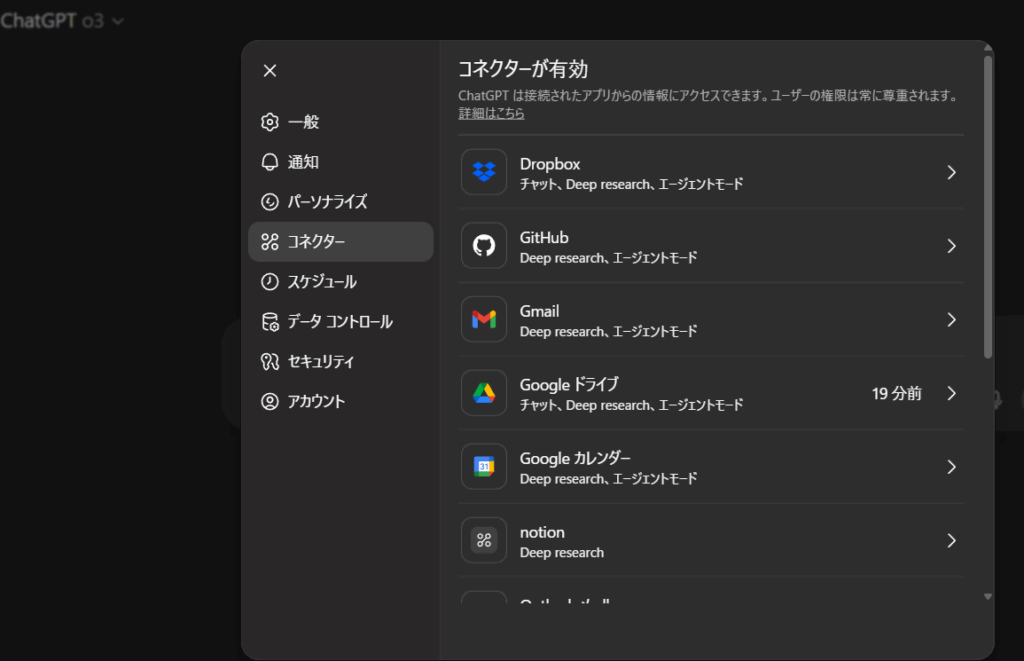Viewport: 1024px width, 661px height.
Task: Click the GitHub connector name
Action: (x=544, y=238)
